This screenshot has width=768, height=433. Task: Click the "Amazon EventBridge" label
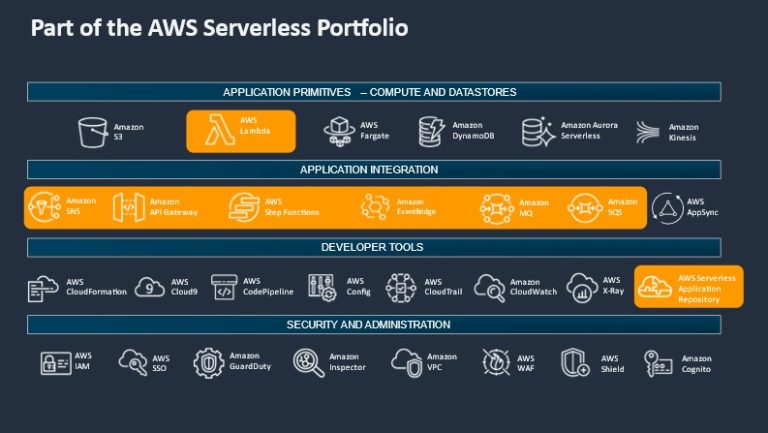click(x=416, y=207)
